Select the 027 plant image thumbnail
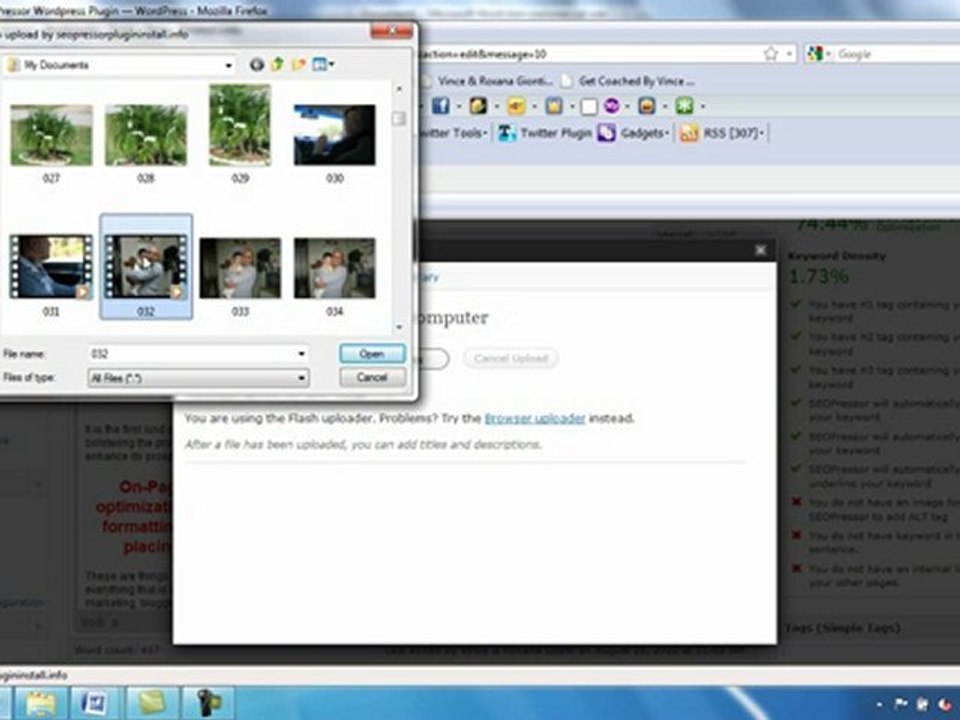This screenshot has height=720, width=960. click(x=51, y=135)
